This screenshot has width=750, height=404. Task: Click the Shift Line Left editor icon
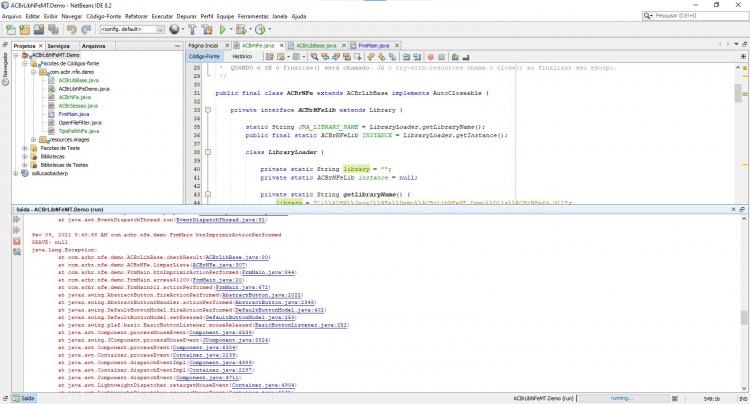tap(406, 57)
